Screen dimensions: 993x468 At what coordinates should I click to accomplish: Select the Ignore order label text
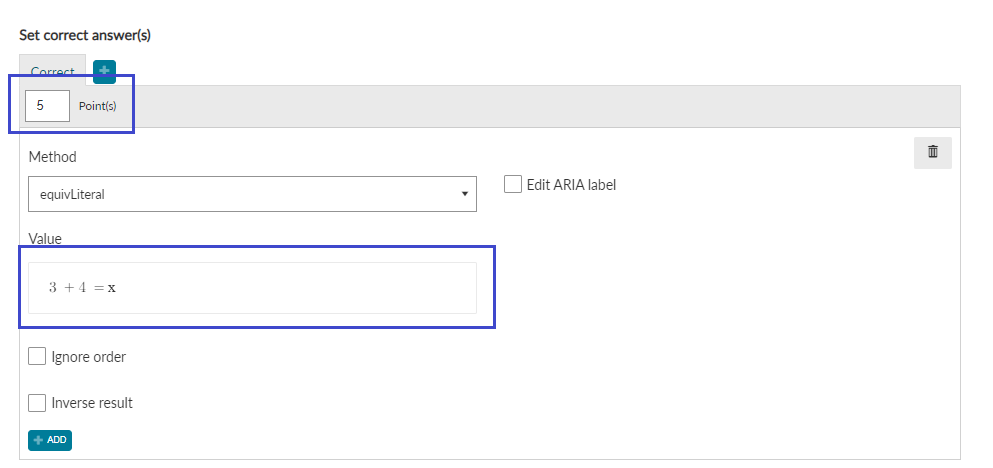coord(89,357)
